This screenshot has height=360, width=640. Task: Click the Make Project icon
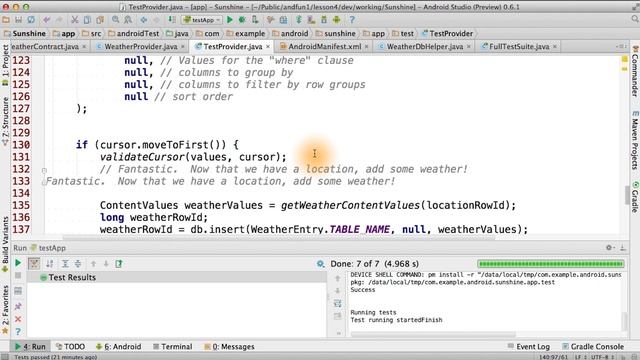(x=172, y=20)
